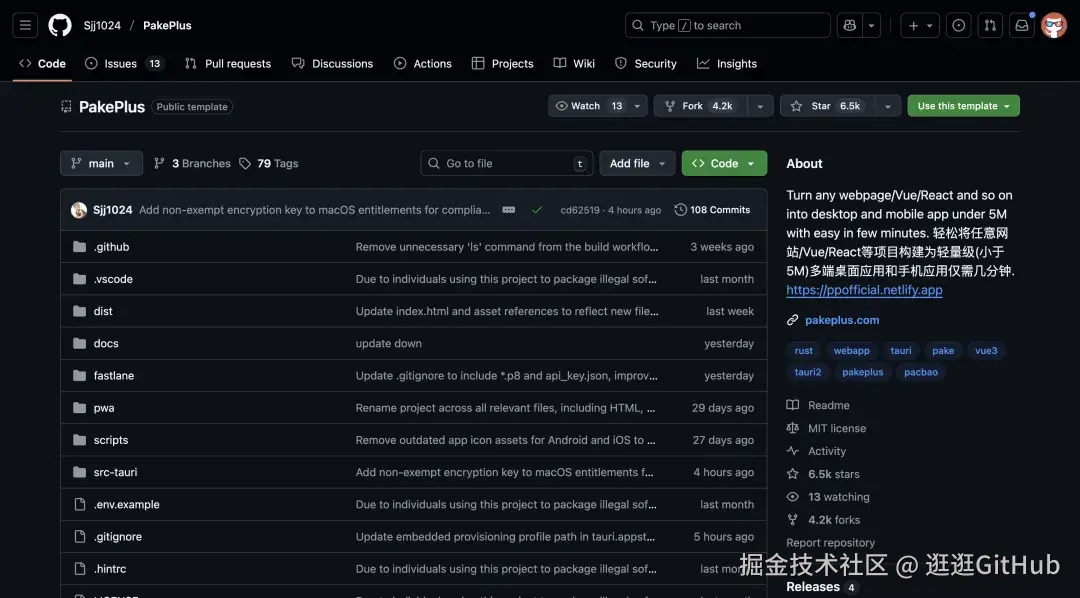View the 108 Commits history
Viewport: 1080px width, 598px height.
pos(712,210)
